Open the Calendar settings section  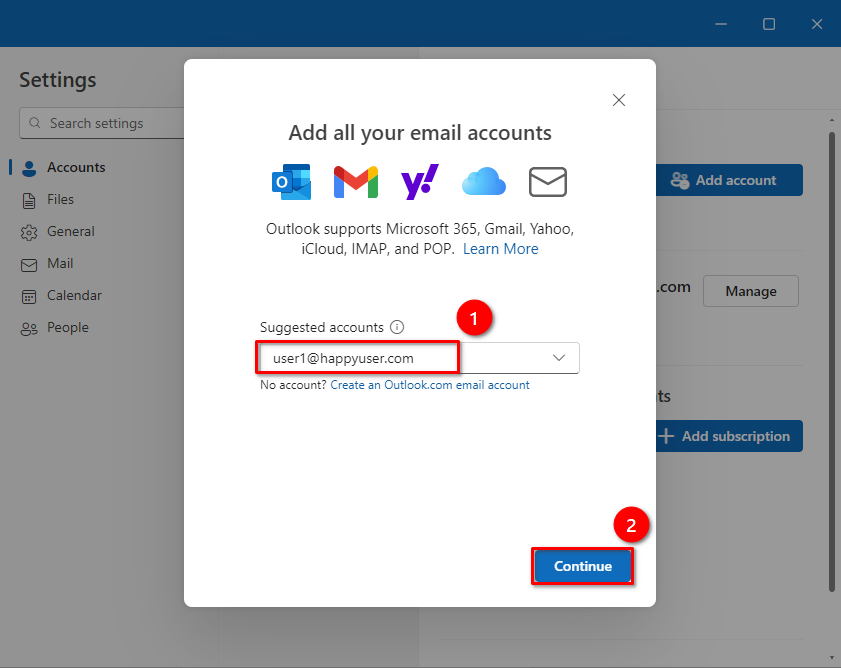click(x=74, y=296)
